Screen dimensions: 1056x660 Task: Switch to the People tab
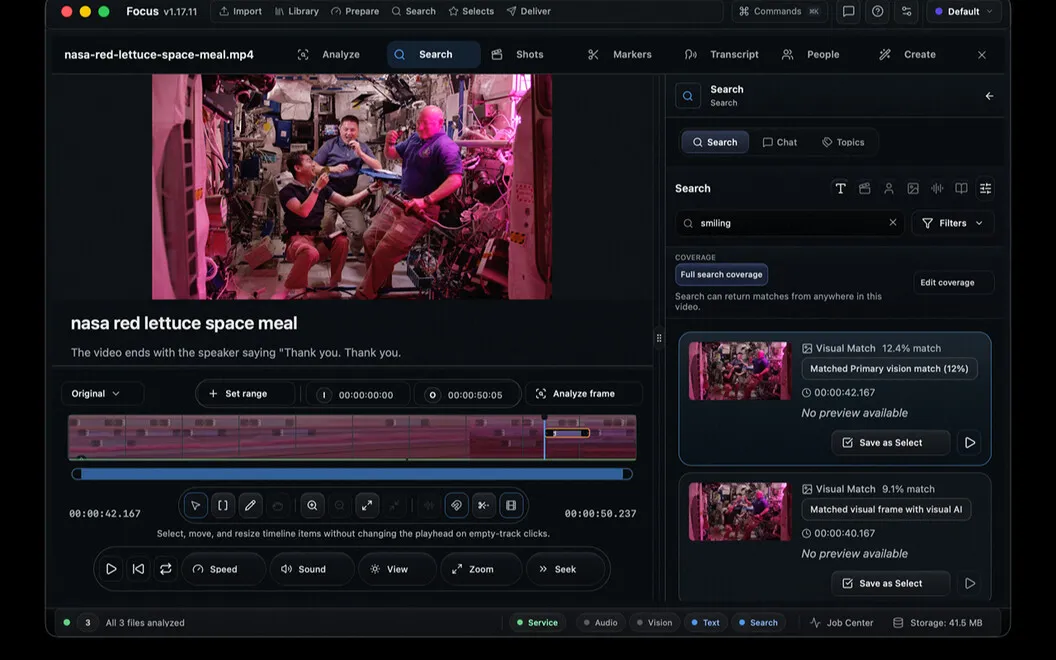pos(811,55)
